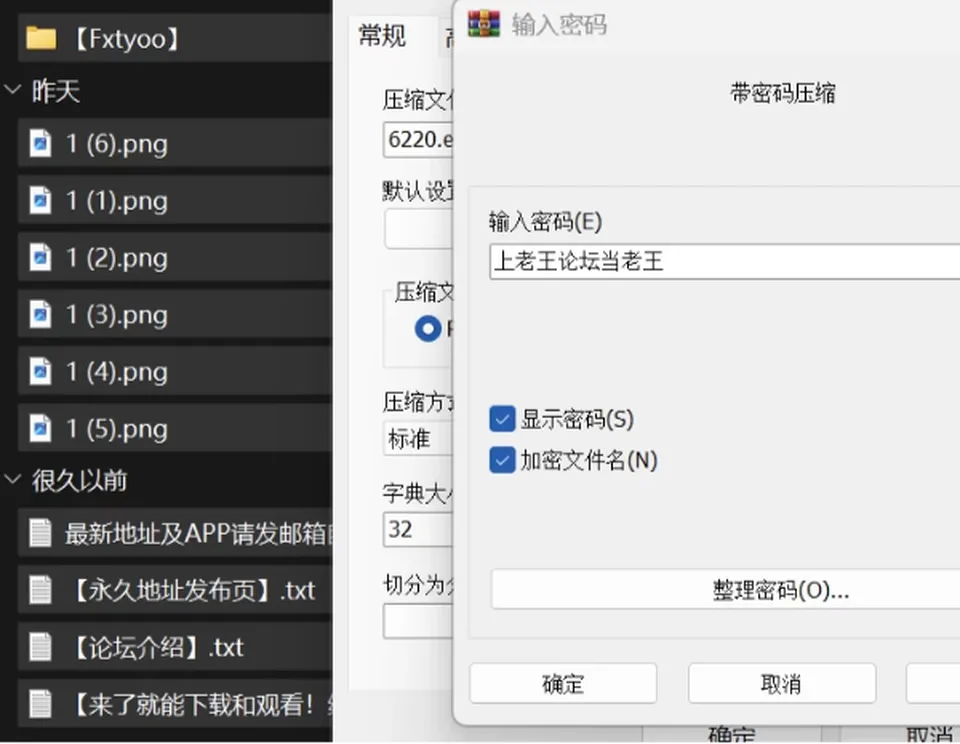This screenshot has height=744, width=960.
Task: Toggle the 显示密码(S) checkbox
Action: (x=502, y=419)
